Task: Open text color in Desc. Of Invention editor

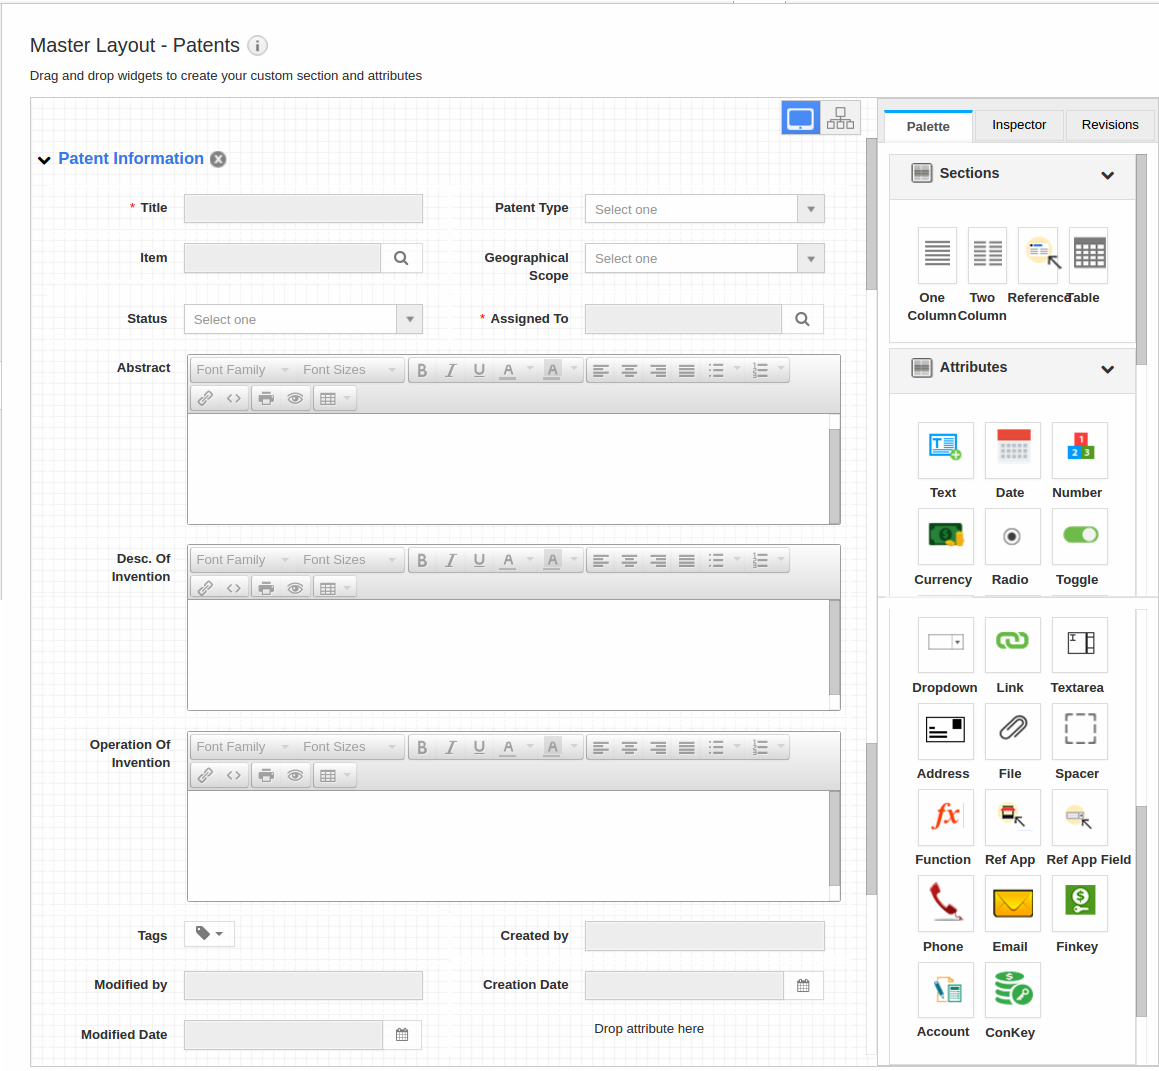Action: (x=508, y=560)
